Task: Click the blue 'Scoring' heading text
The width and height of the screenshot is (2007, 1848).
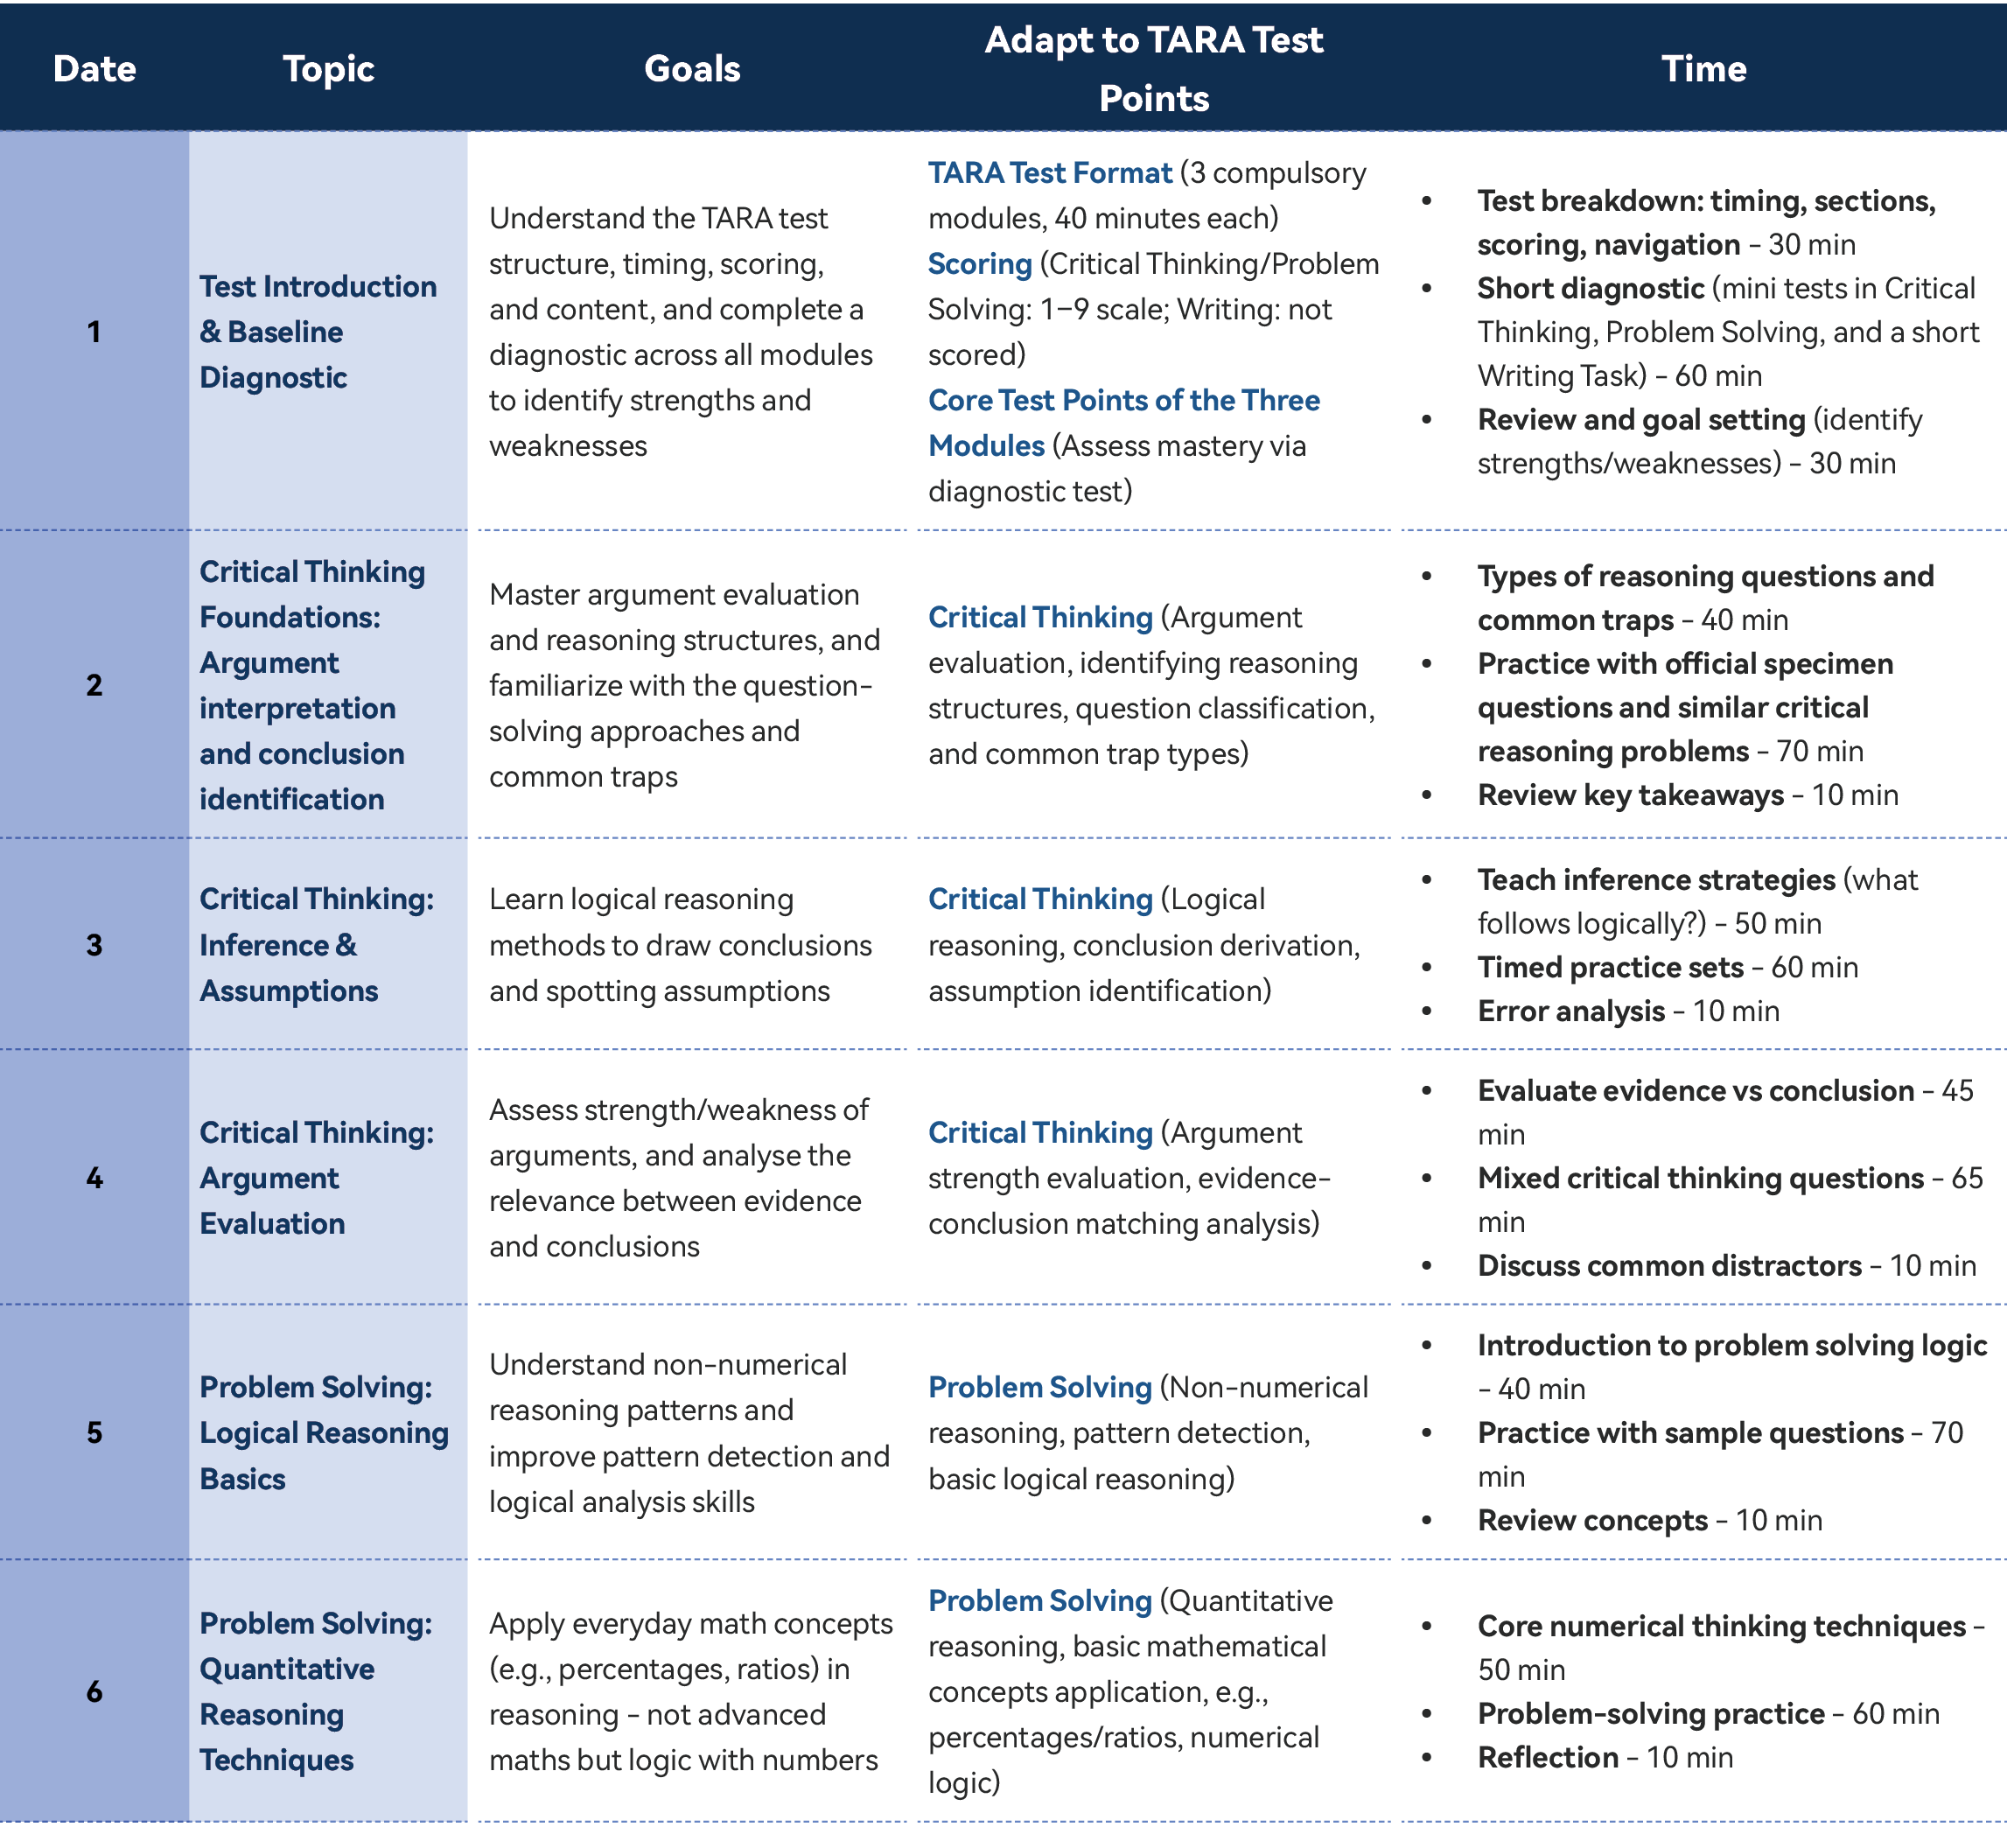Action: tap(979, 264)
